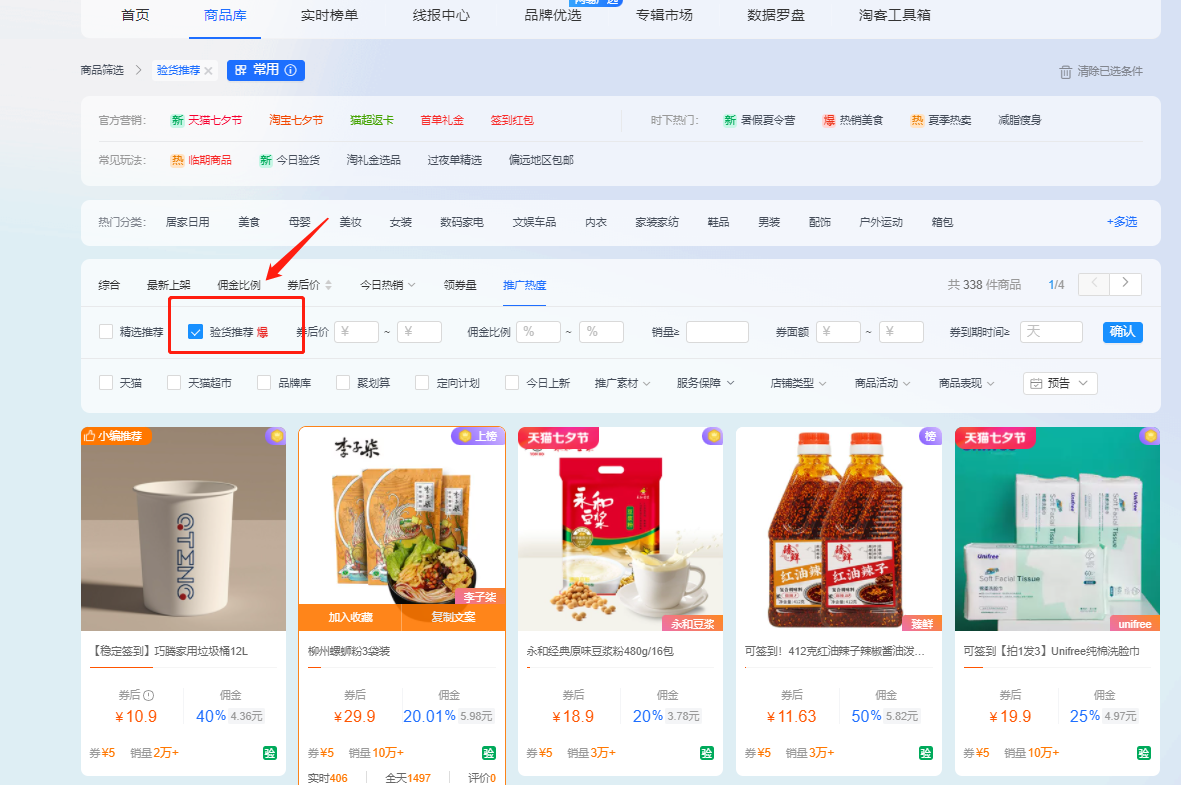
Task: Click the 销量≥ input field
Action: (x=717, y=332)
